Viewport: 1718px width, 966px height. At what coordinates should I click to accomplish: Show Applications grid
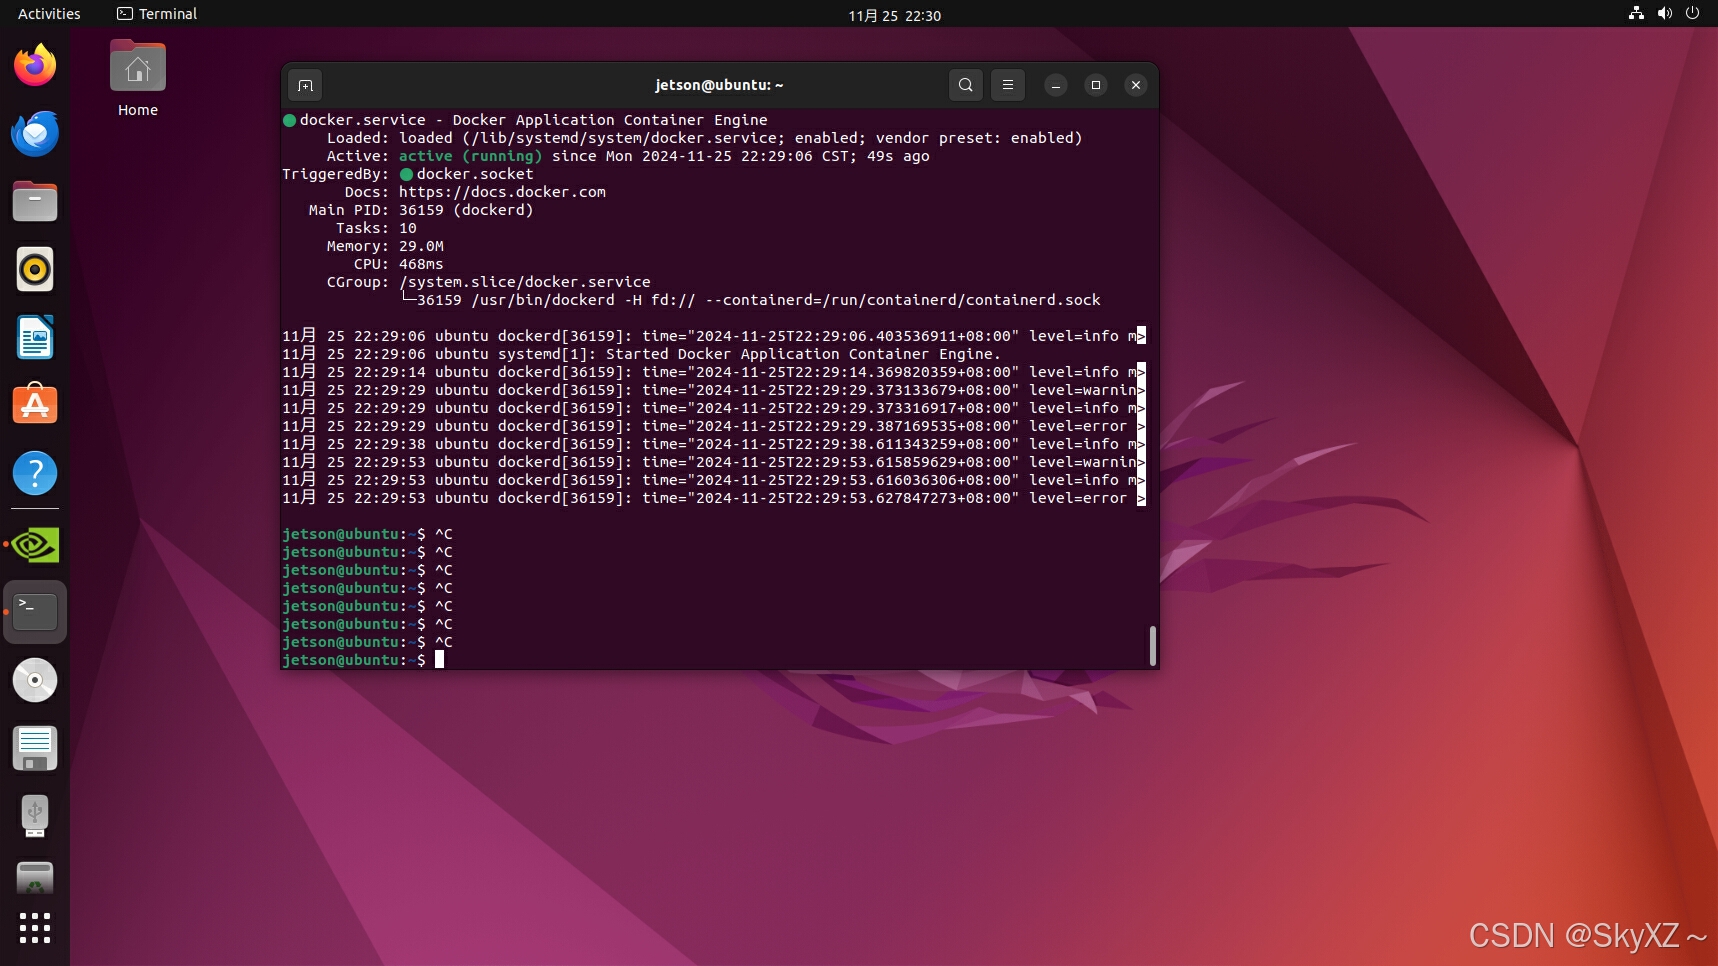point(35,929)
